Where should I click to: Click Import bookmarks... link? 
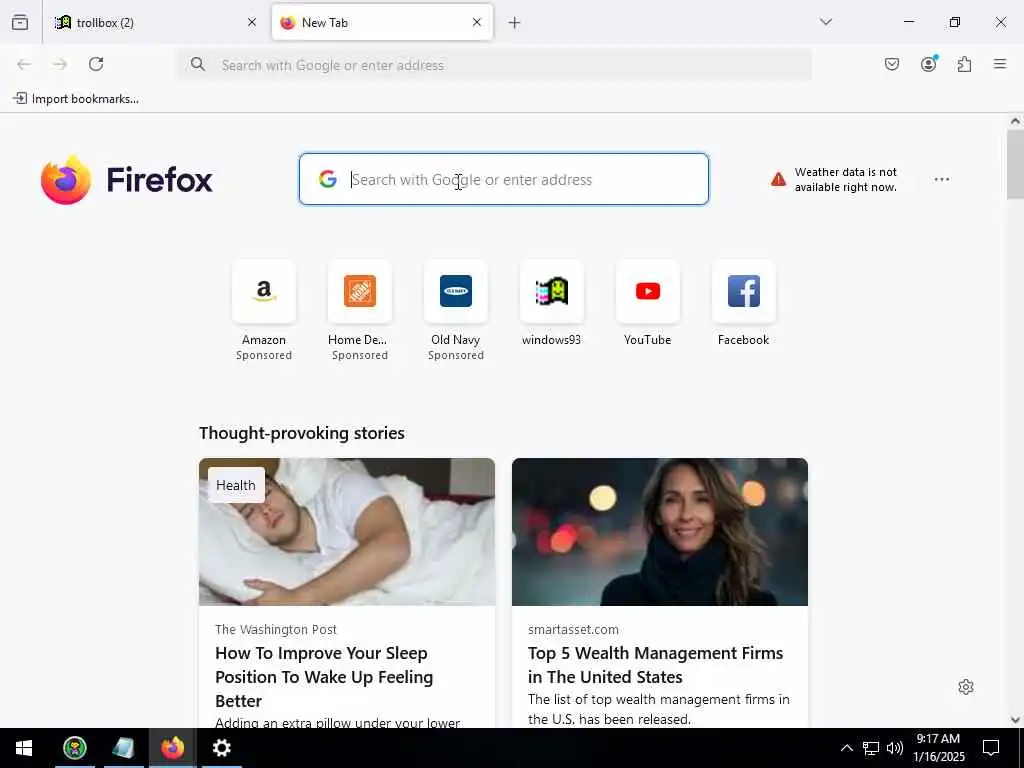[76, 99]
